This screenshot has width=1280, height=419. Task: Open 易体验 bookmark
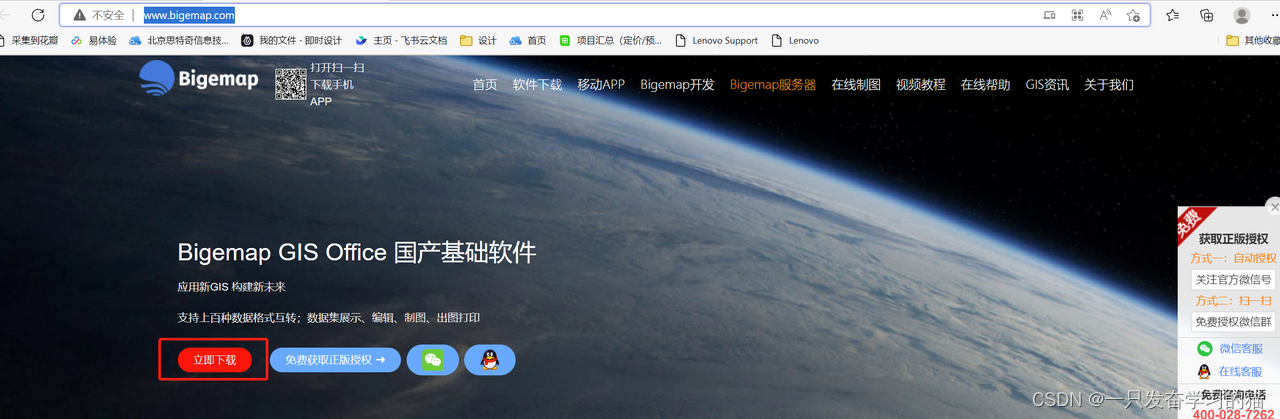[x=93, y=41]
